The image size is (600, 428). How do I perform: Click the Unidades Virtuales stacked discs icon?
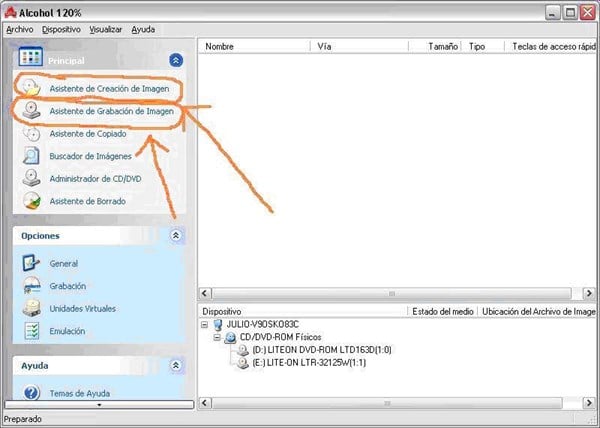tap(31, 308)
